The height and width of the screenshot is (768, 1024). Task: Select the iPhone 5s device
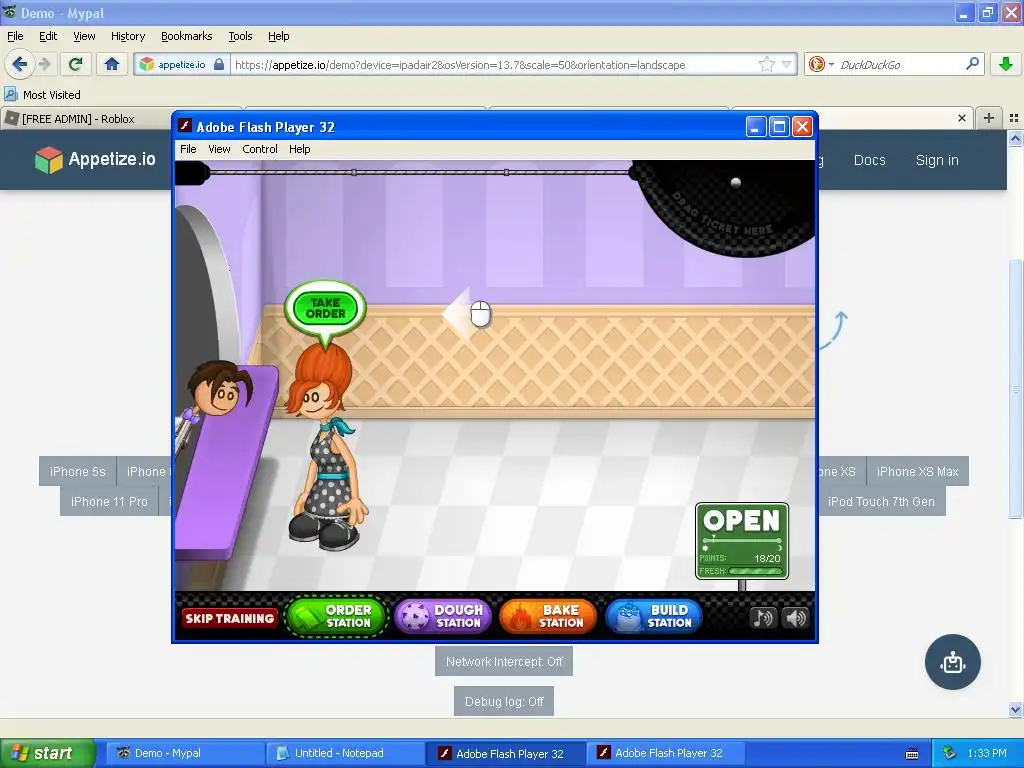[78, 471]
